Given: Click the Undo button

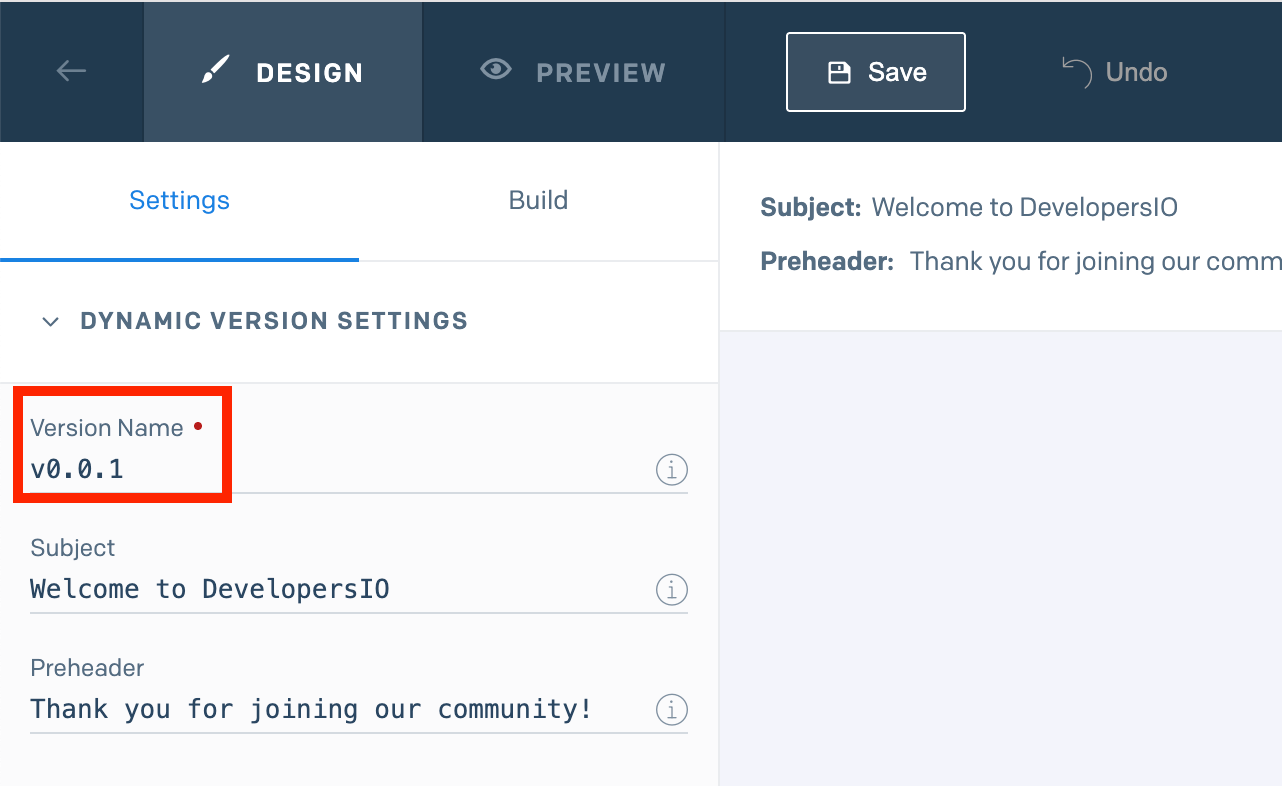Looking at the screenshot, I should click(x=1114, y=72).
